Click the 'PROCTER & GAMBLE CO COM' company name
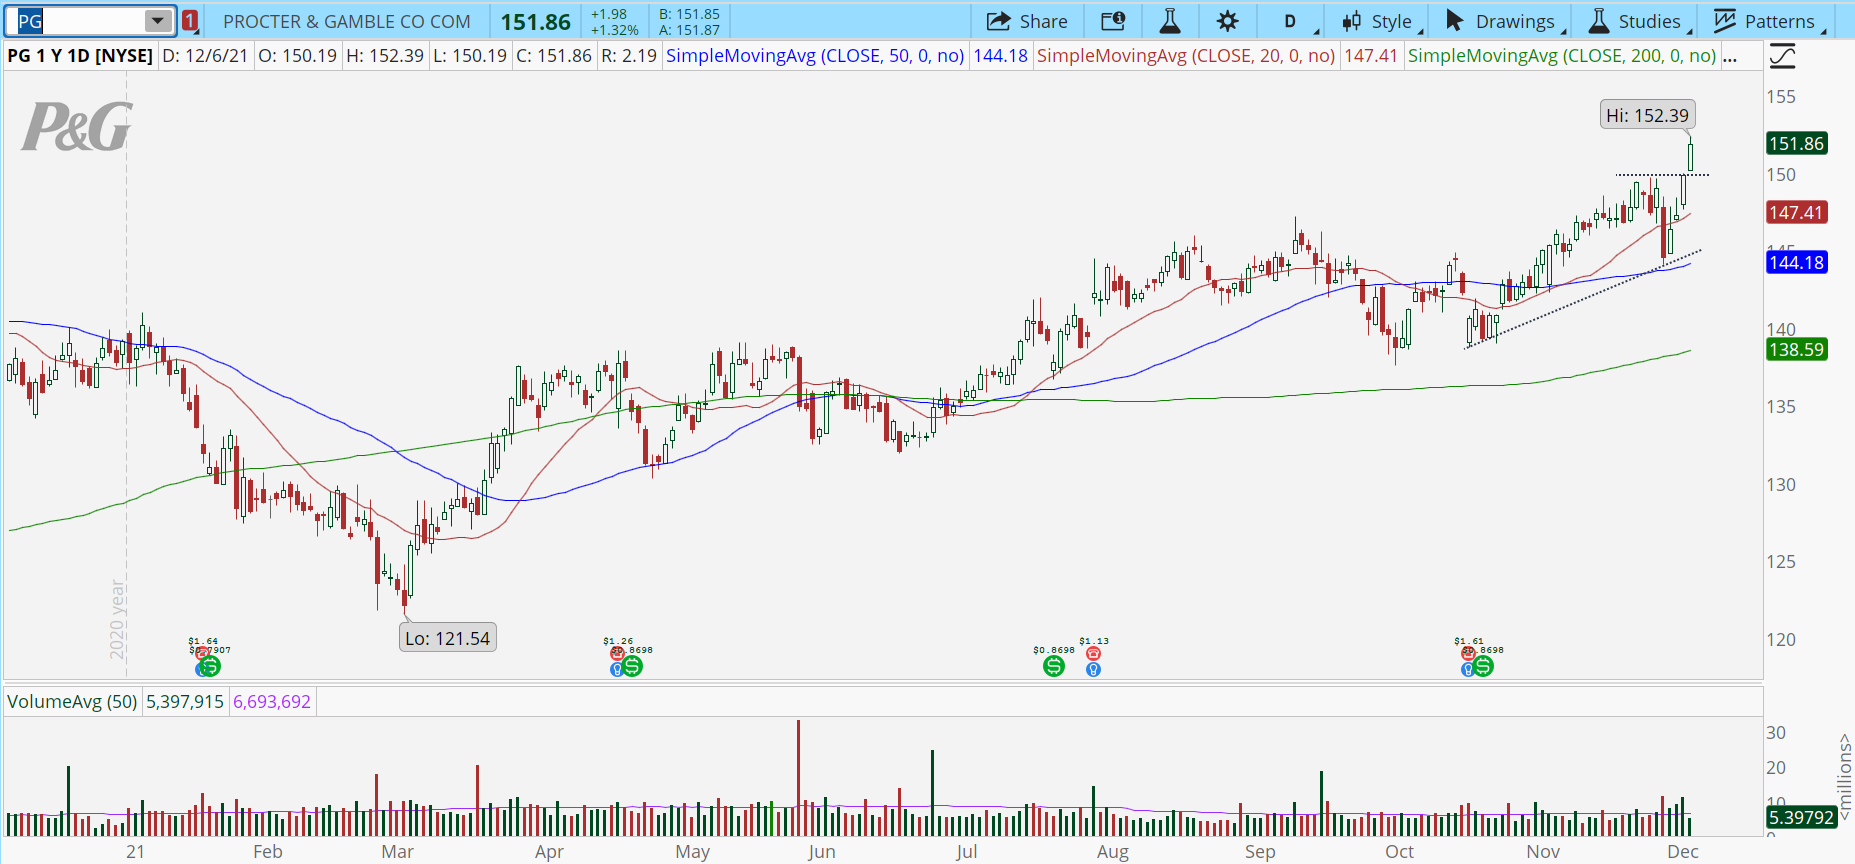 (347, 21)
